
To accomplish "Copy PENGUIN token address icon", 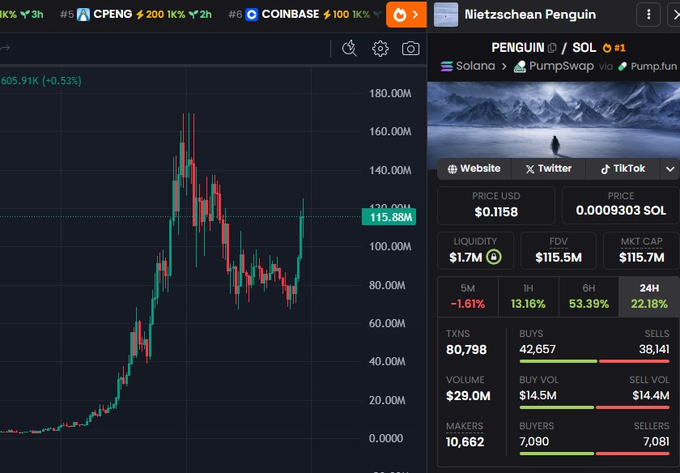I will coord(552,48).
